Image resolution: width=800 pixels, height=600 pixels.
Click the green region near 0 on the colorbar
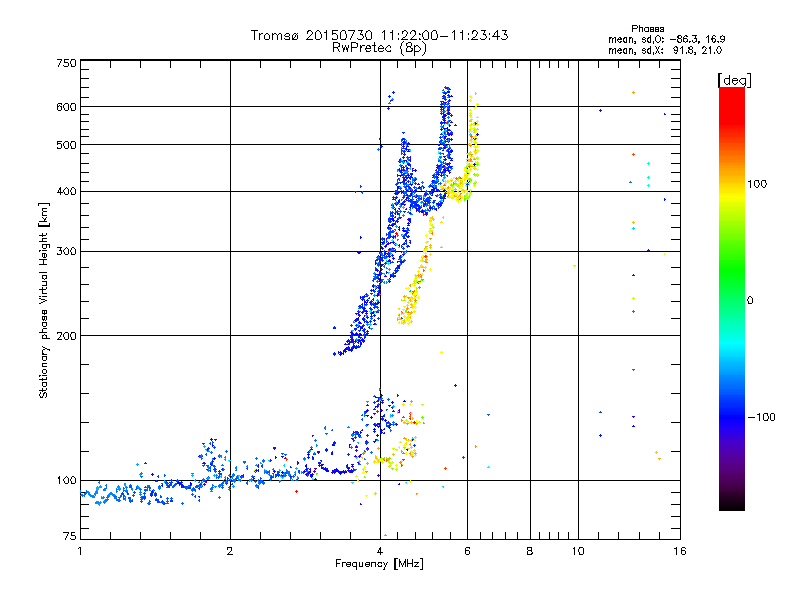[732, 299]
